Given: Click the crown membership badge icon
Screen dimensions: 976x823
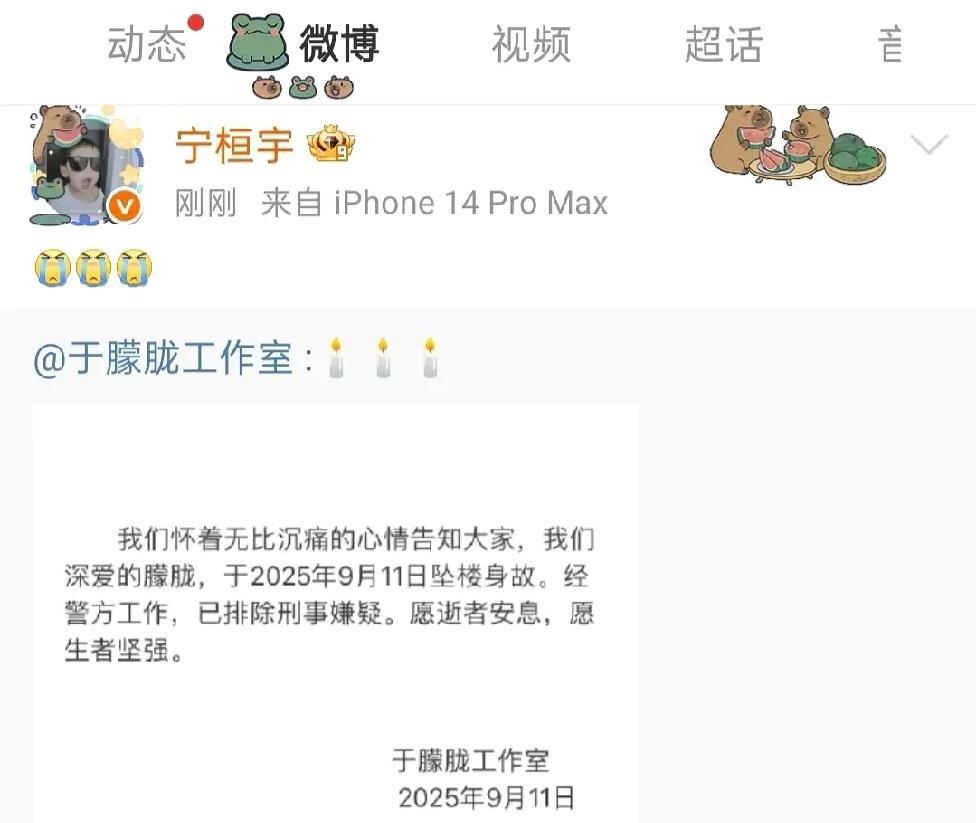Looking at the screenshot, I should [x=331, y=144].
